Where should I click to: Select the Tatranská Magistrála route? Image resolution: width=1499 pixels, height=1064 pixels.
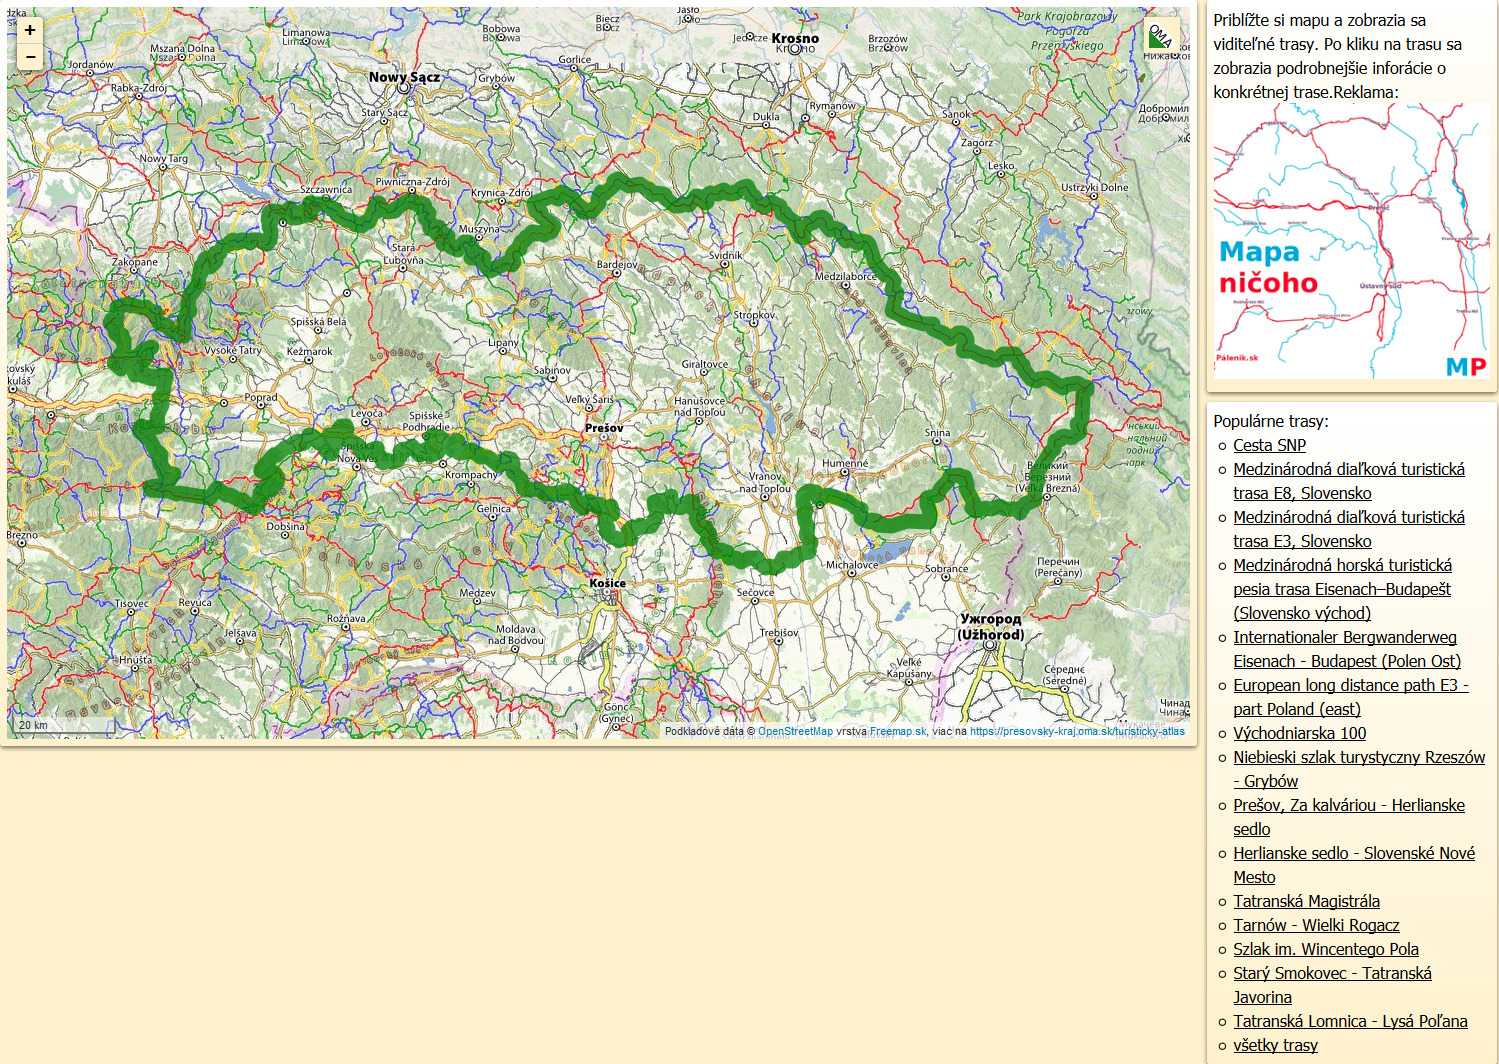pos(1306,901)
